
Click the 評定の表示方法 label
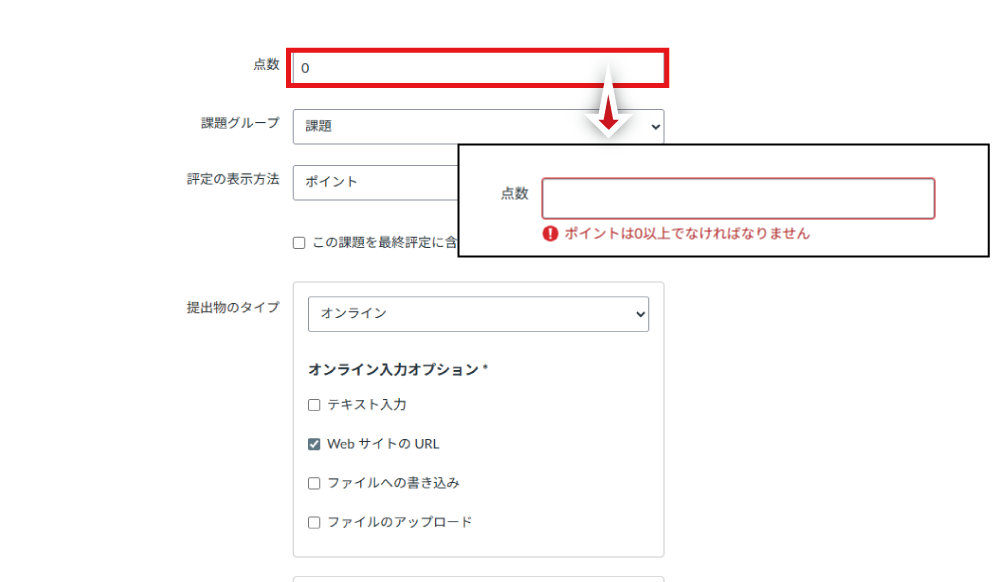pyautogui.click(x=233, y=180)
